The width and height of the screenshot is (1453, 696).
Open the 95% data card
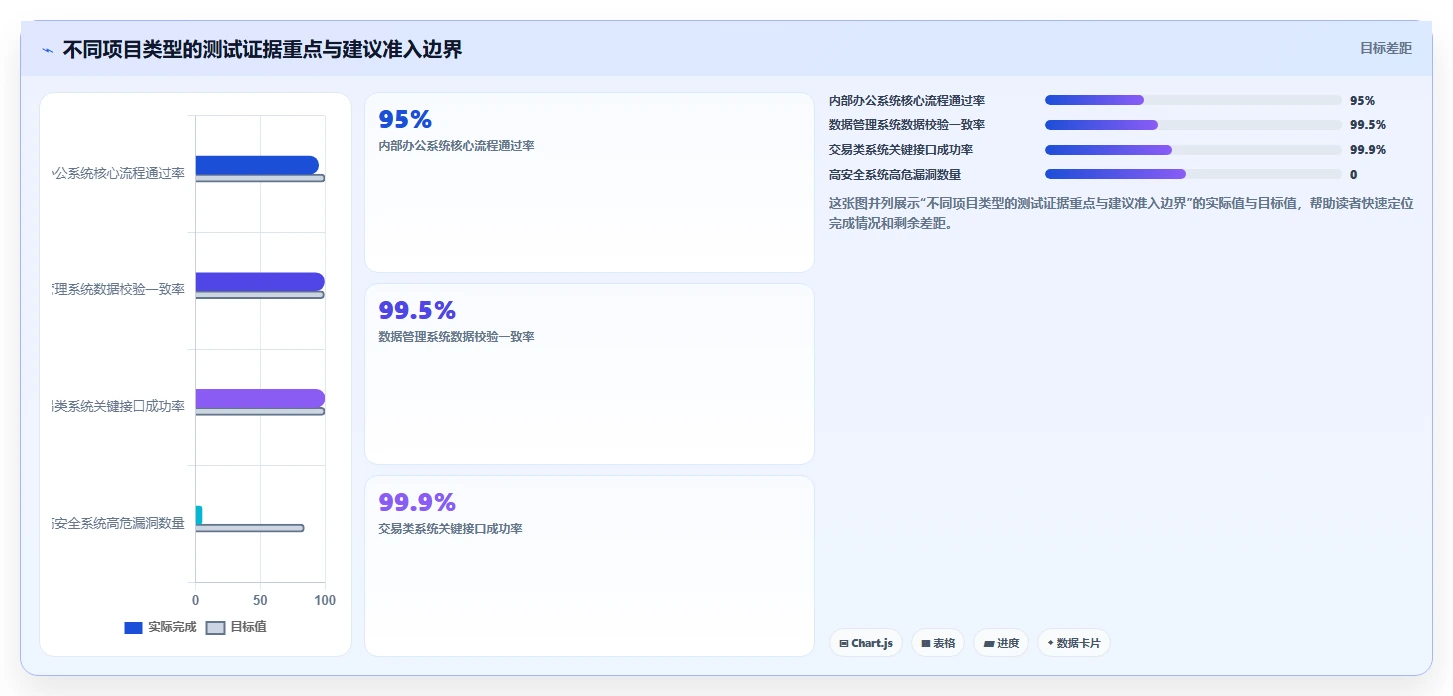point(589,182)
